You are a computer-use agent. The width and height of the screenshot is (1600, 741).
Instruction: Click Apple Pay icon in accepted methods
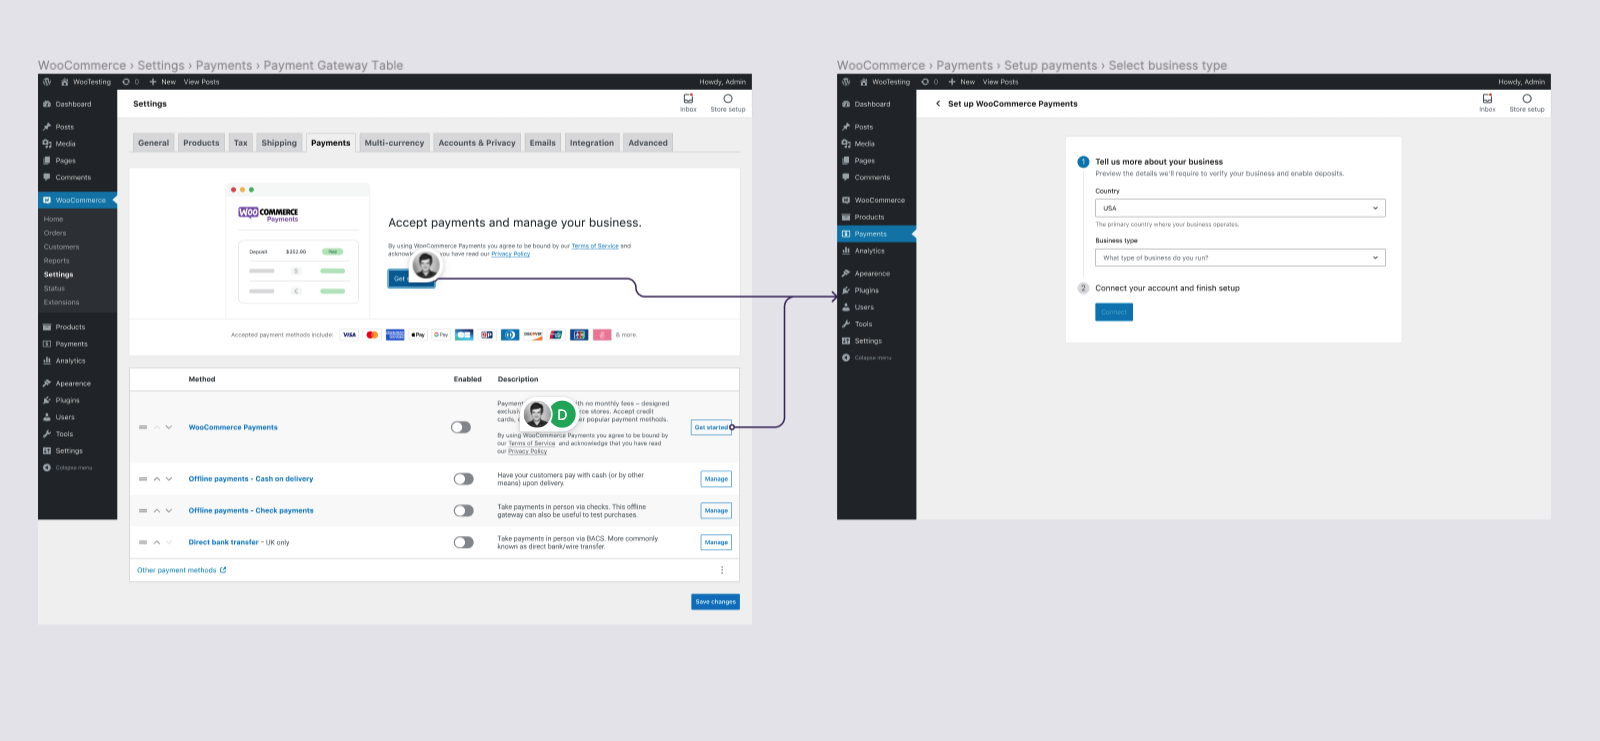pos(418,335)
